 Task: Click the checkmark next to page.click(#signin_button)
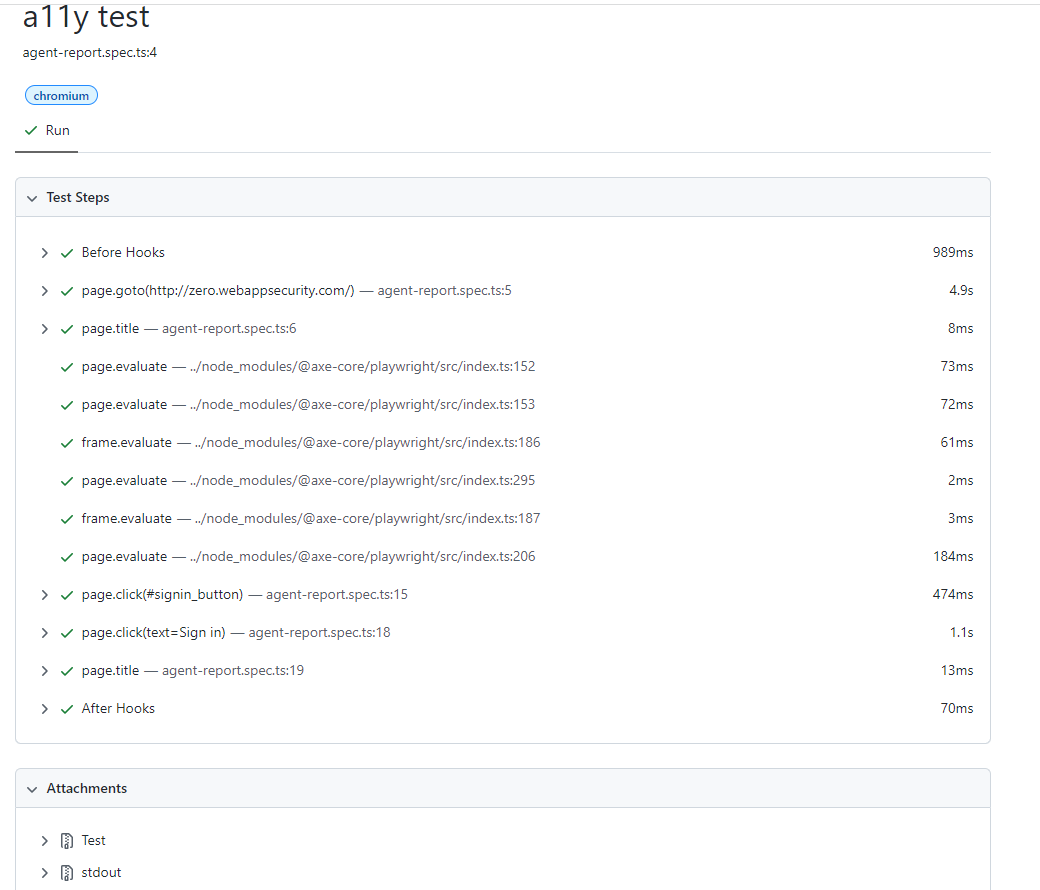pos(67,594)
